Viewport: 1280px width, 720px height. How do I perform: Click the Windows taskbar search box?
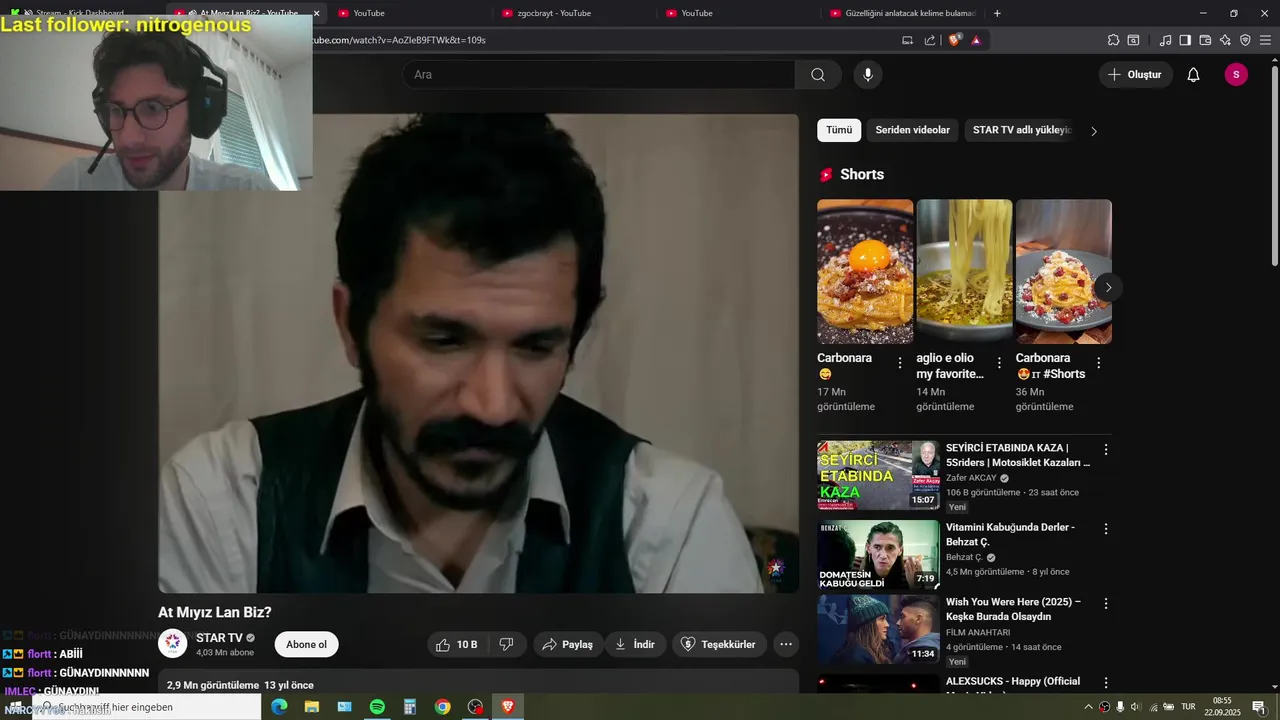[146, 707]
